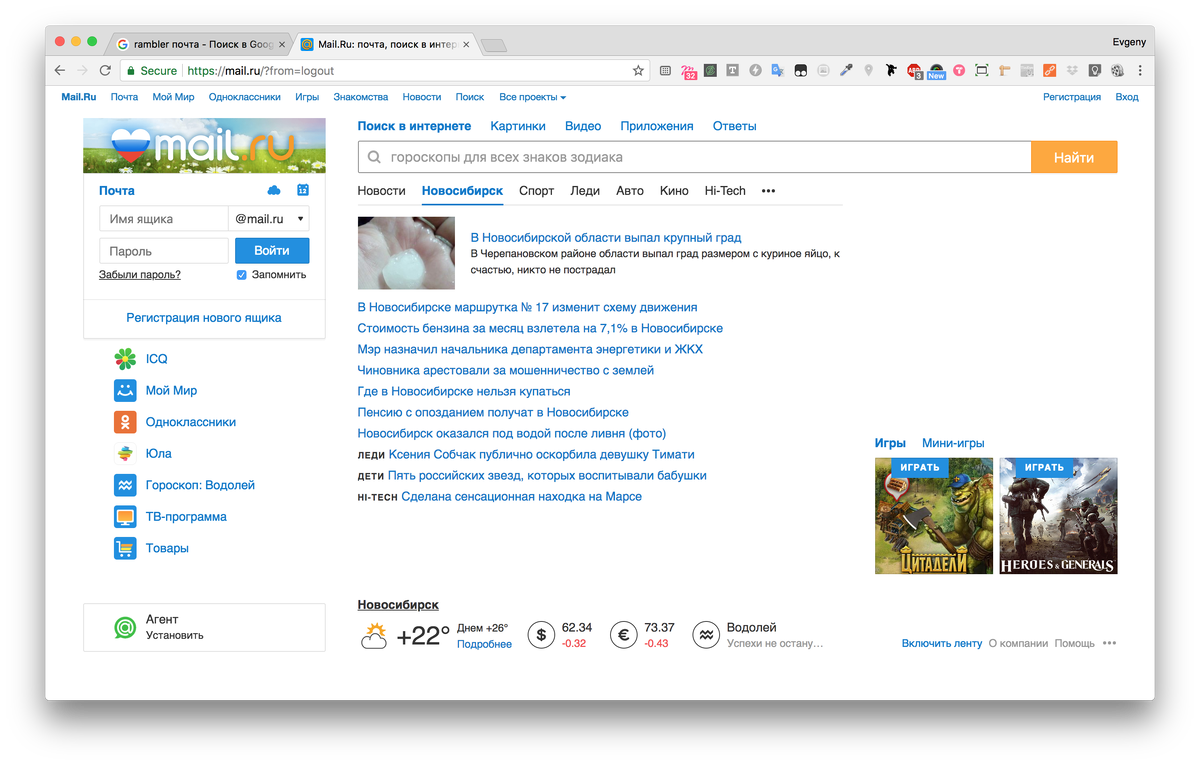1200x765 pixels.
Task: Click in the Имя ящика field
Action: coord(164,219)
